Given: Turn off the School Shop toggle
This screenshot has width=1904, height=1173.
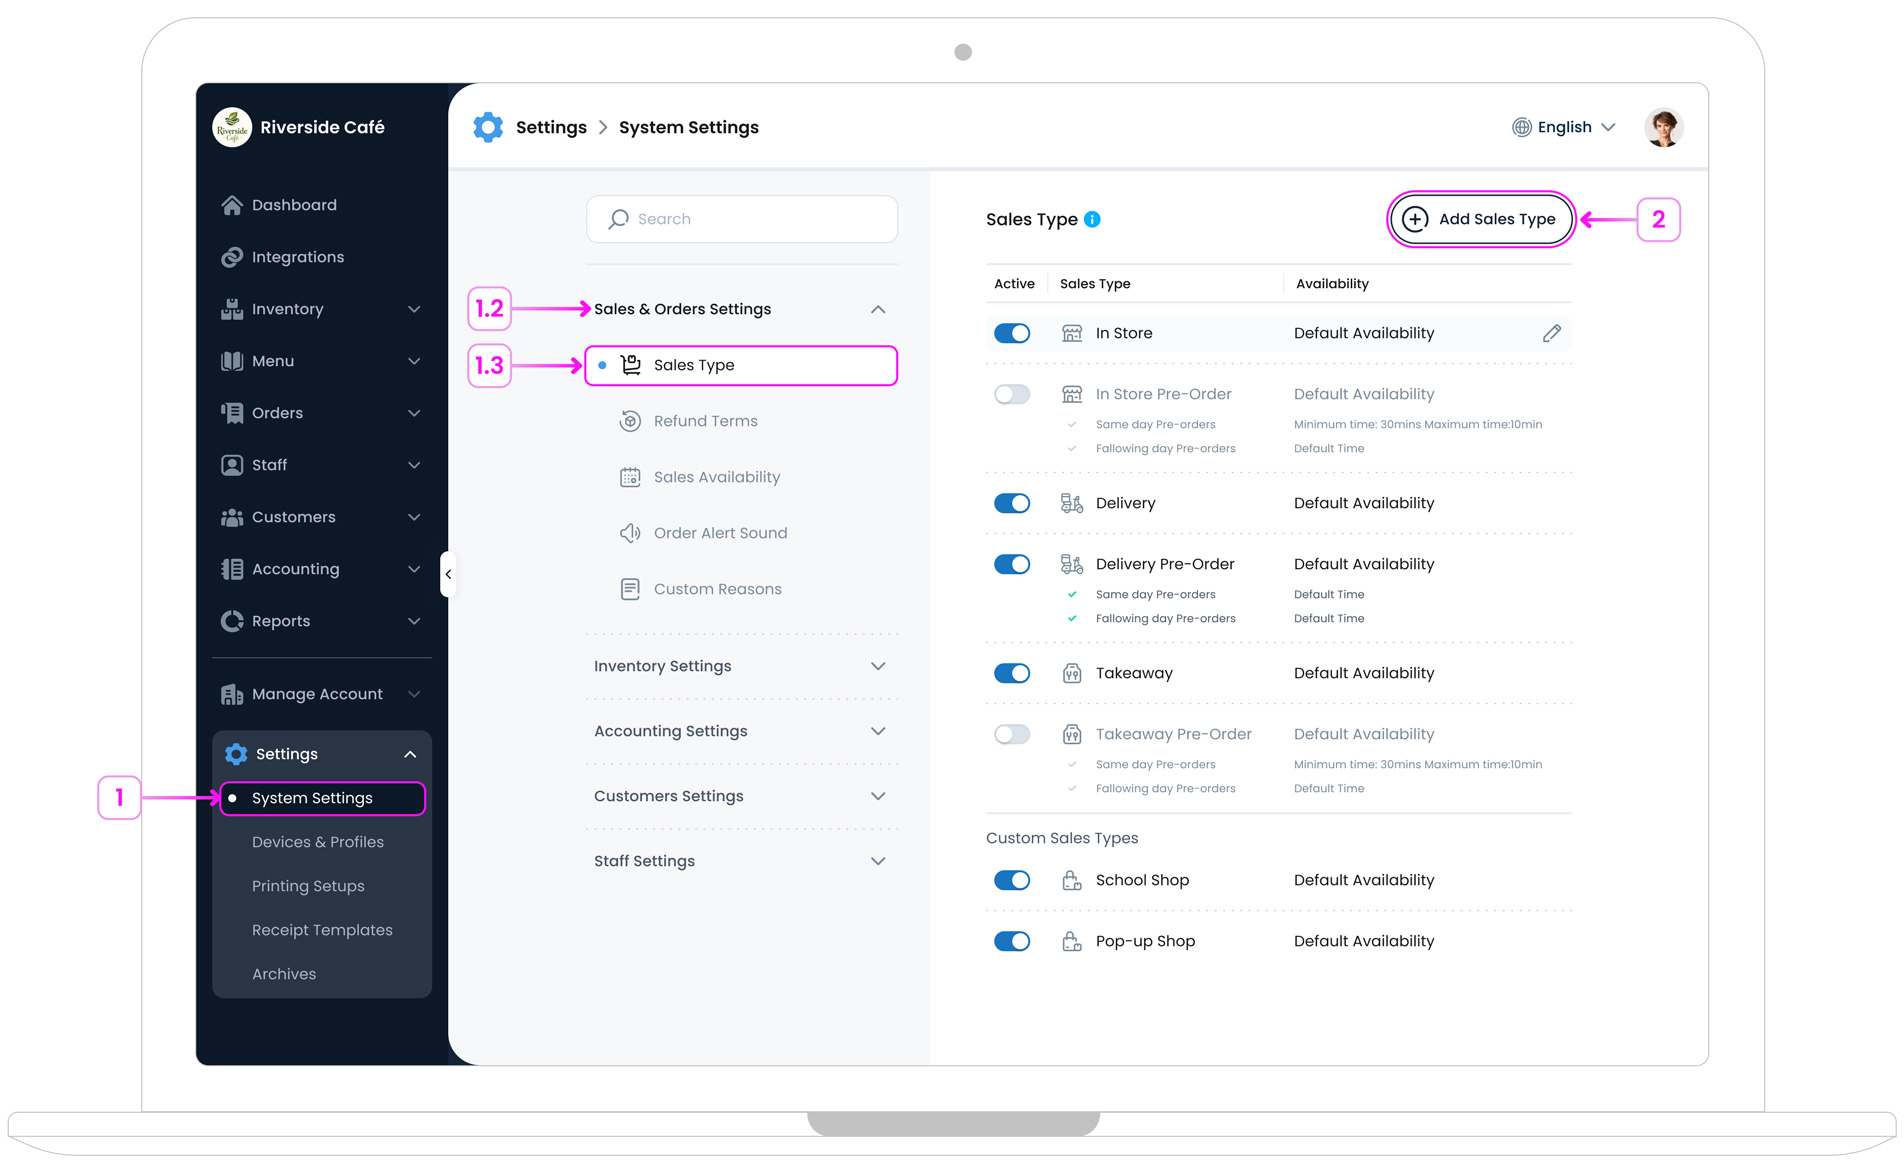Looking at the screenshot, I should point(1012,880).
